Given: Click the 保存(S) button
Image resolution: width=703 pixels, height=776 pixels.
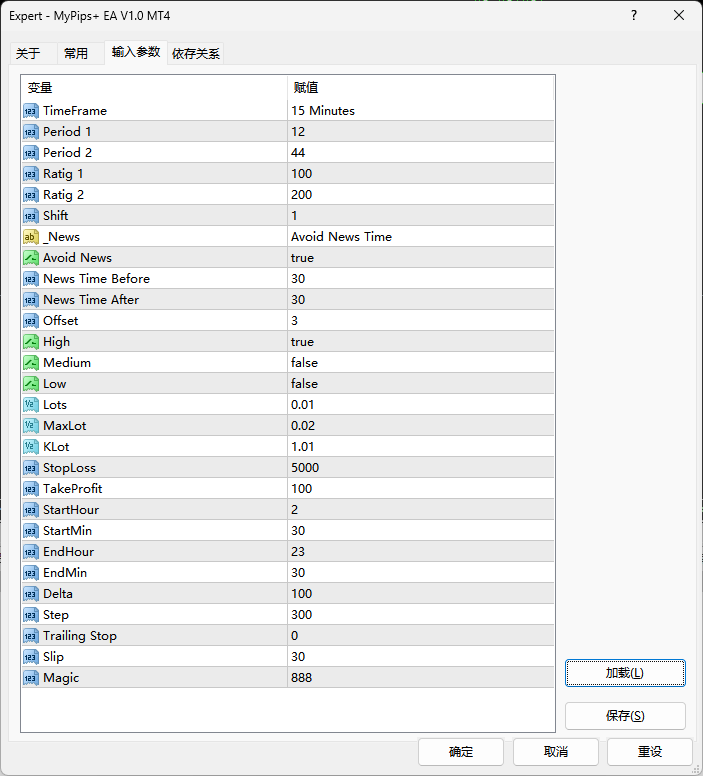Looking at the screenshot, I should click(625, 716).
